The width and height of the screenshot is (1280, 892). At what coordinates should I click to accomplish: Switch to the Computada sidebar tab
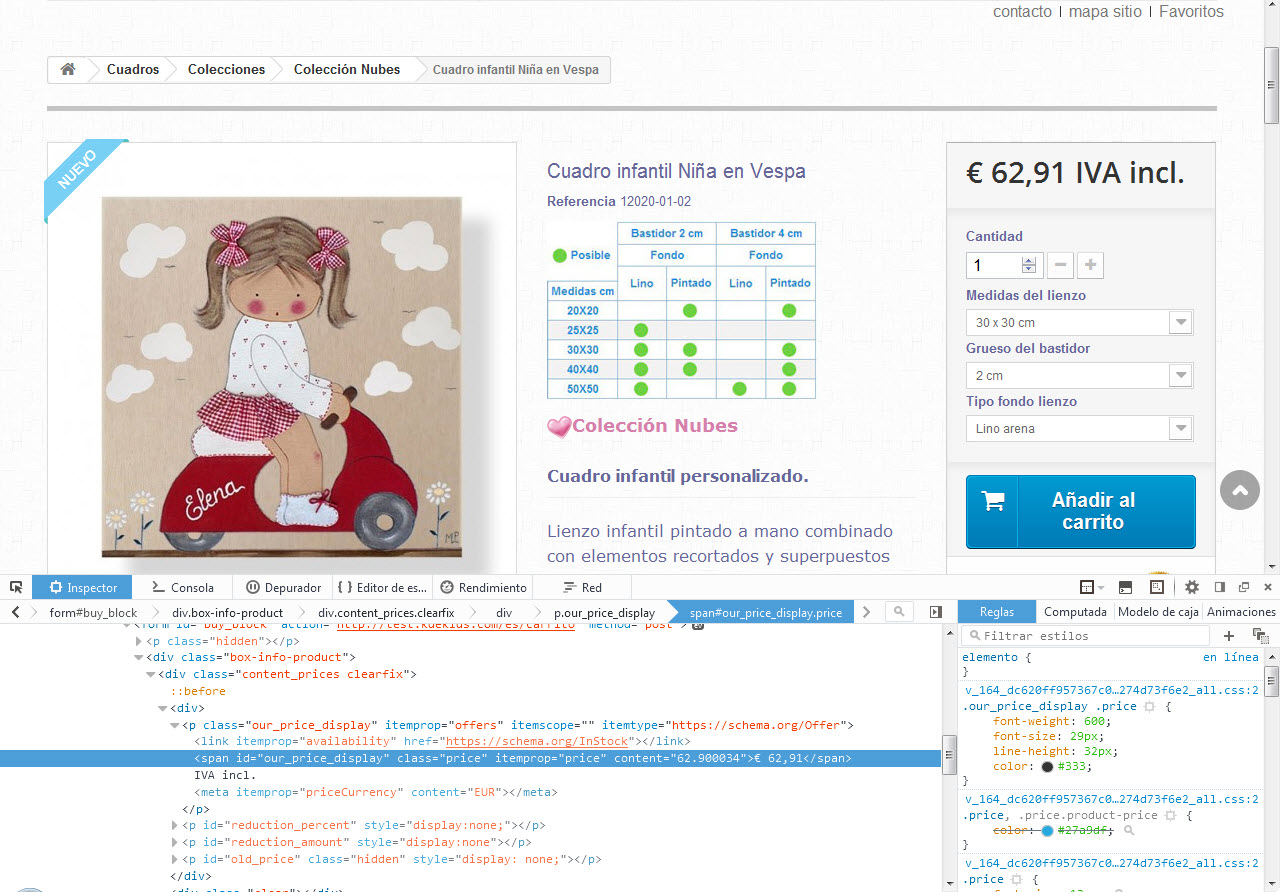point(1075,612)
